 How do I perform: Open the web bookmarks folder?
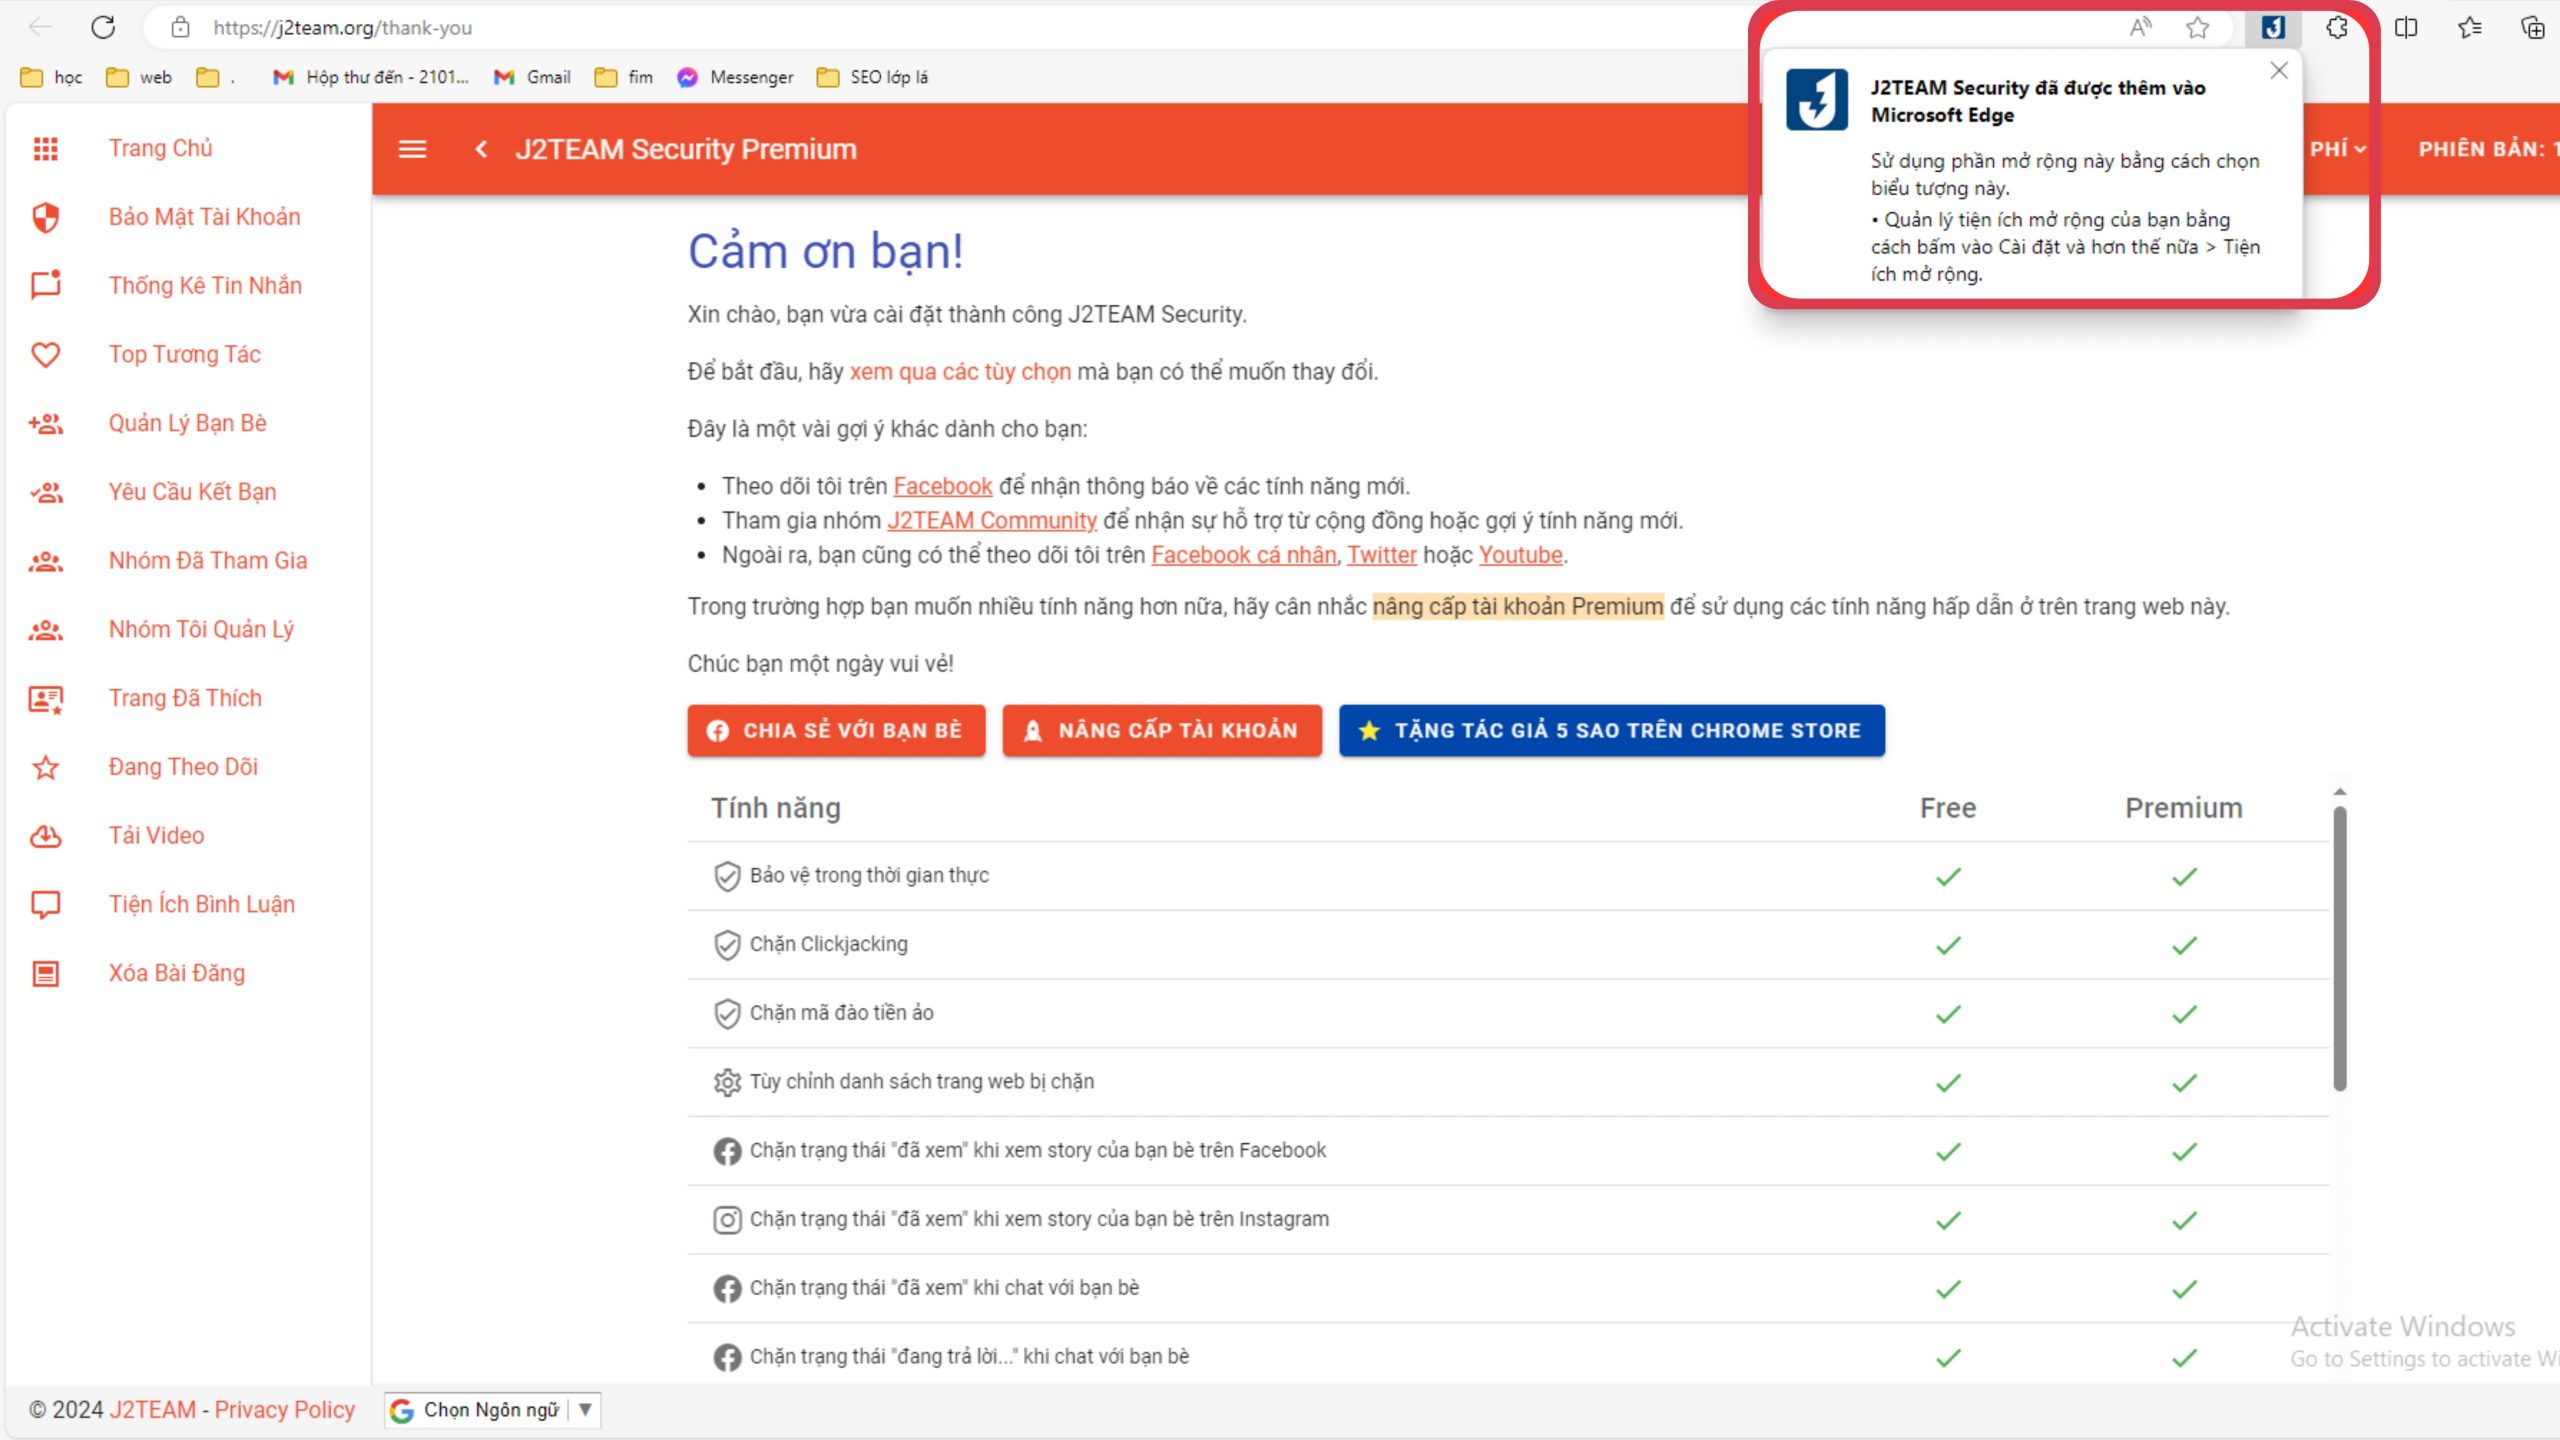click(139, 77)
